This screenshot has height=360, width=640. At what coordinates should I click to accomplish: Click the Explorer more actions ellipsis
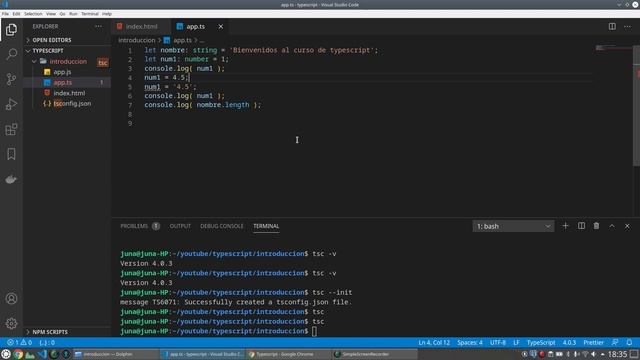tap(98, 26)
